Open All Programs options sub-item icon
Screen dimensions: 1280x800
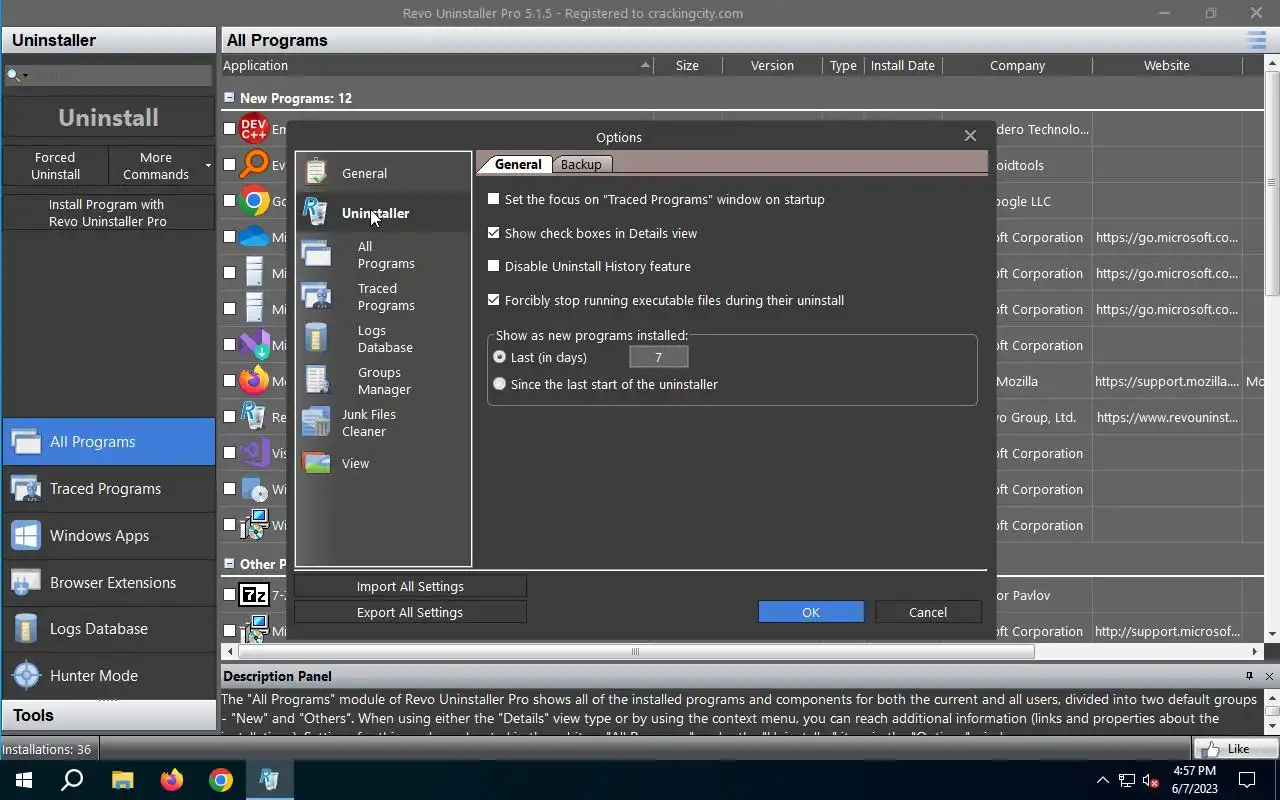(x=316, y=254)
